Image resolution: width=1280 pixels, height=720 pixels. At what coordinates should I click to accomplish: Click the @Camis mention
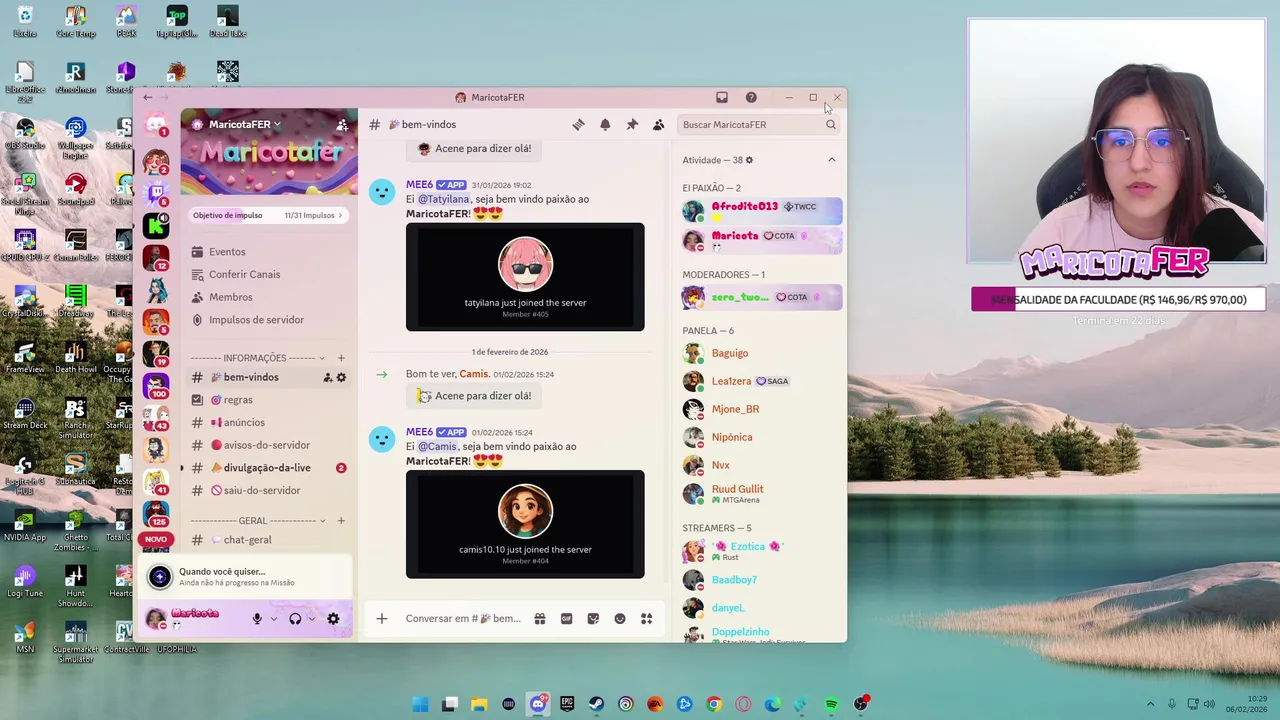coord(437,446)
